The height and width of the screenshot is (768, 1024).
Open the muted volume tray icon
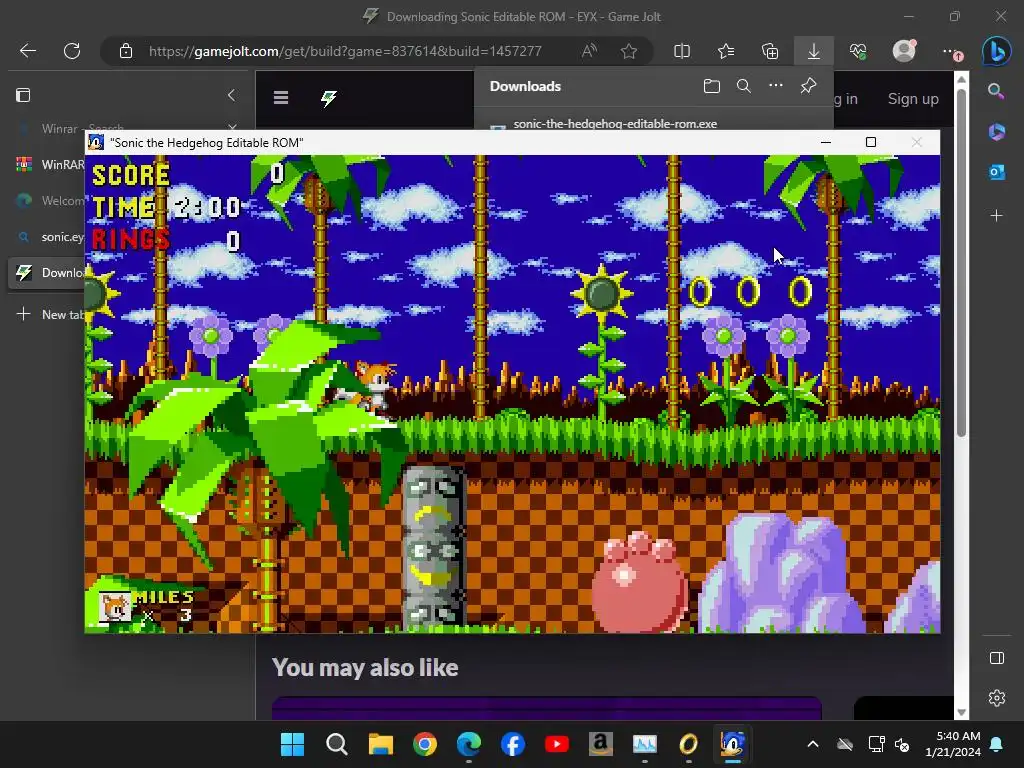[902, 744]
